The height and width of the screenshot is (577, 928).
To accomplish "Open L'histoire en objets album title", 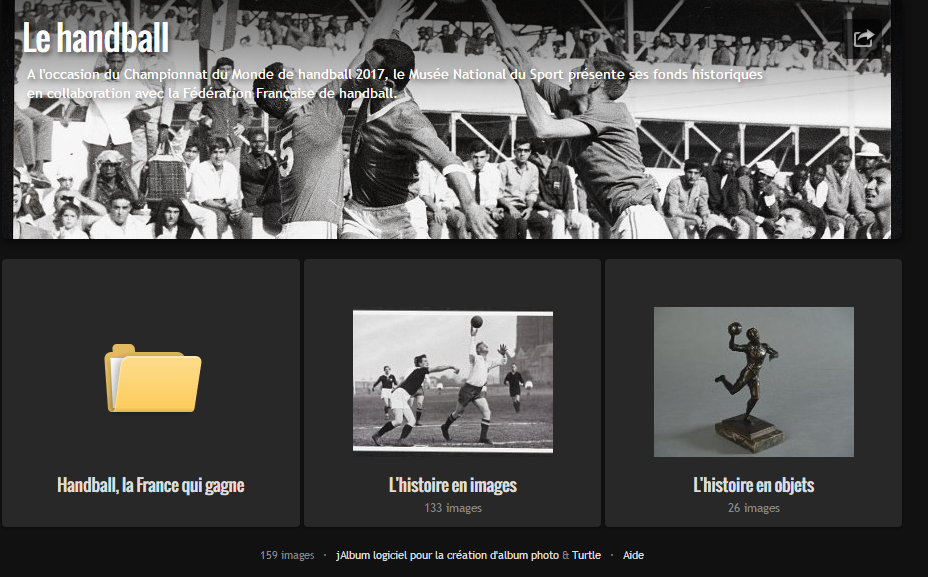I will tap(753, 485).
